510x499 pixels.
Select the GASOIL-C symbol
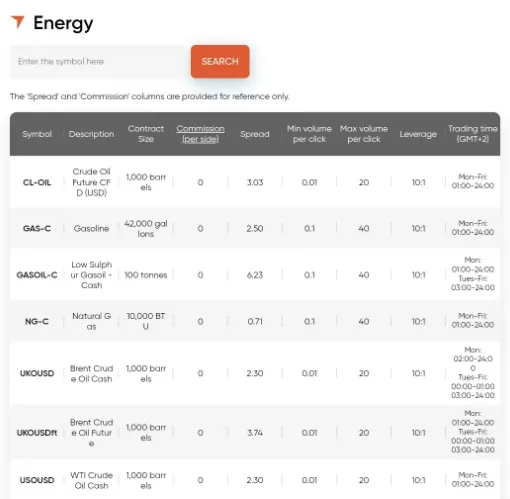[37, 275]
